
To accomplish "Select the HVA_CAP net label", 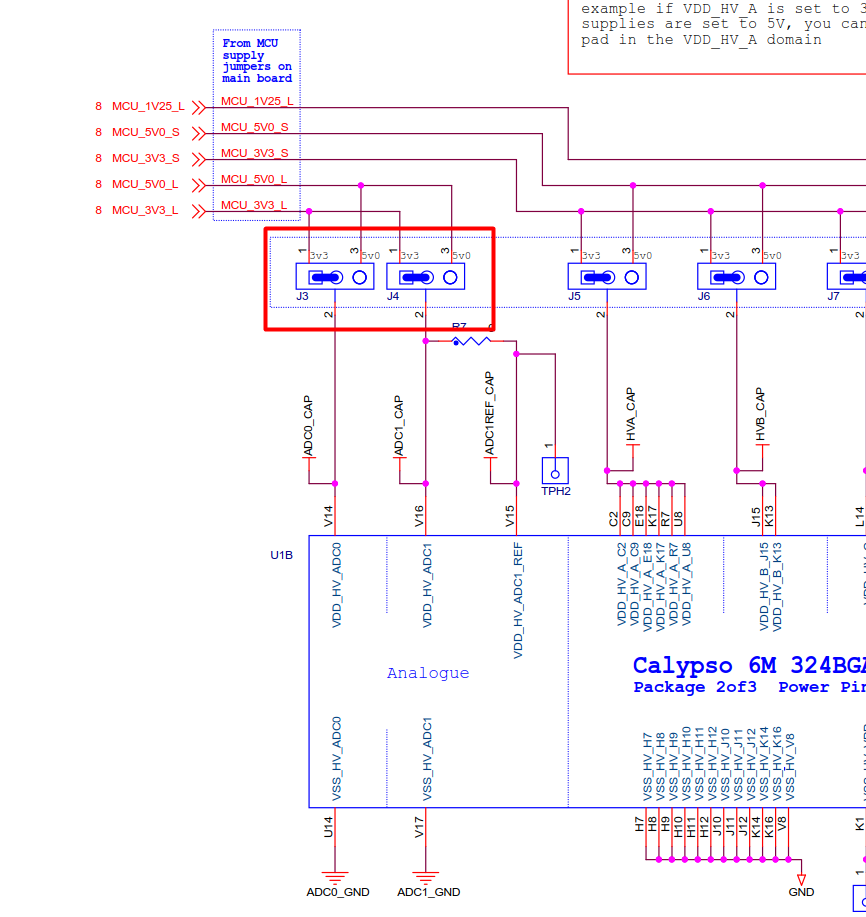I will (x=630, y=414).
